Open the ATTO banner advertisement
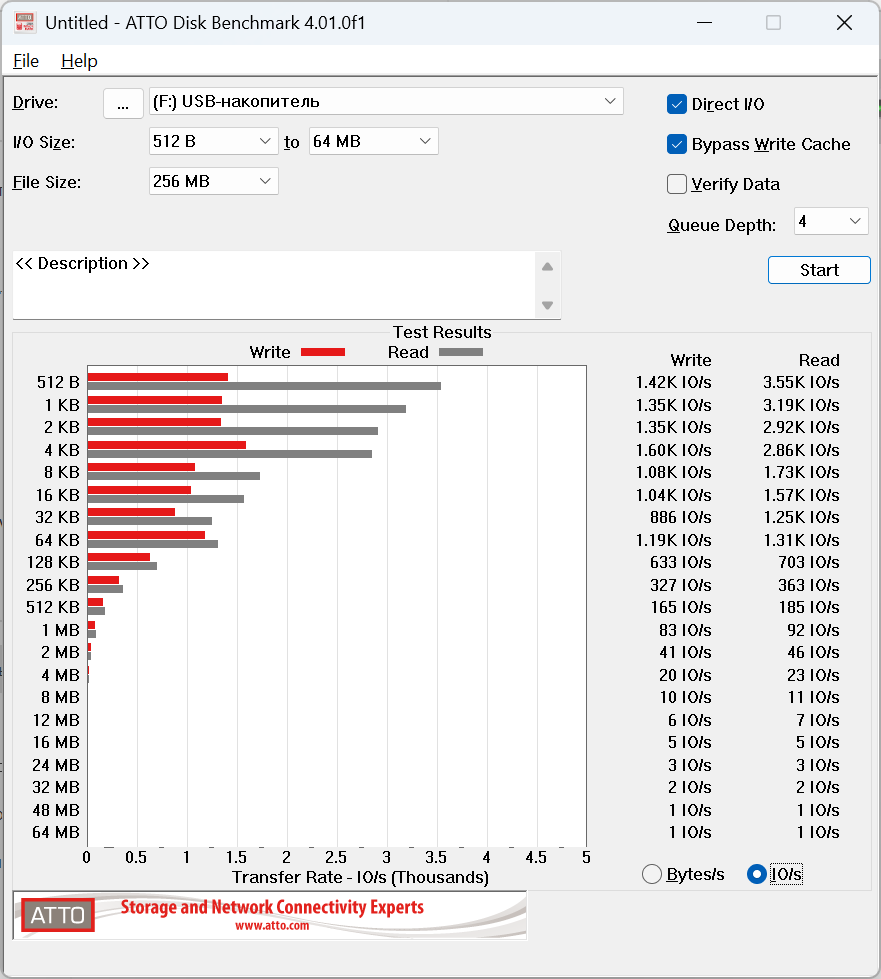 coord(270,915)
